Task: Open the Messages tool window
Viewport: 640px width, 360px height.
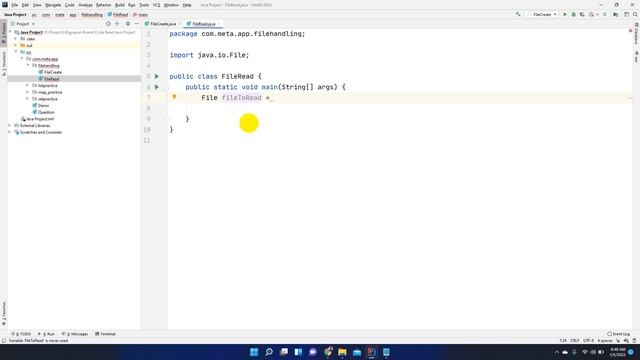Action: (75, 334)
